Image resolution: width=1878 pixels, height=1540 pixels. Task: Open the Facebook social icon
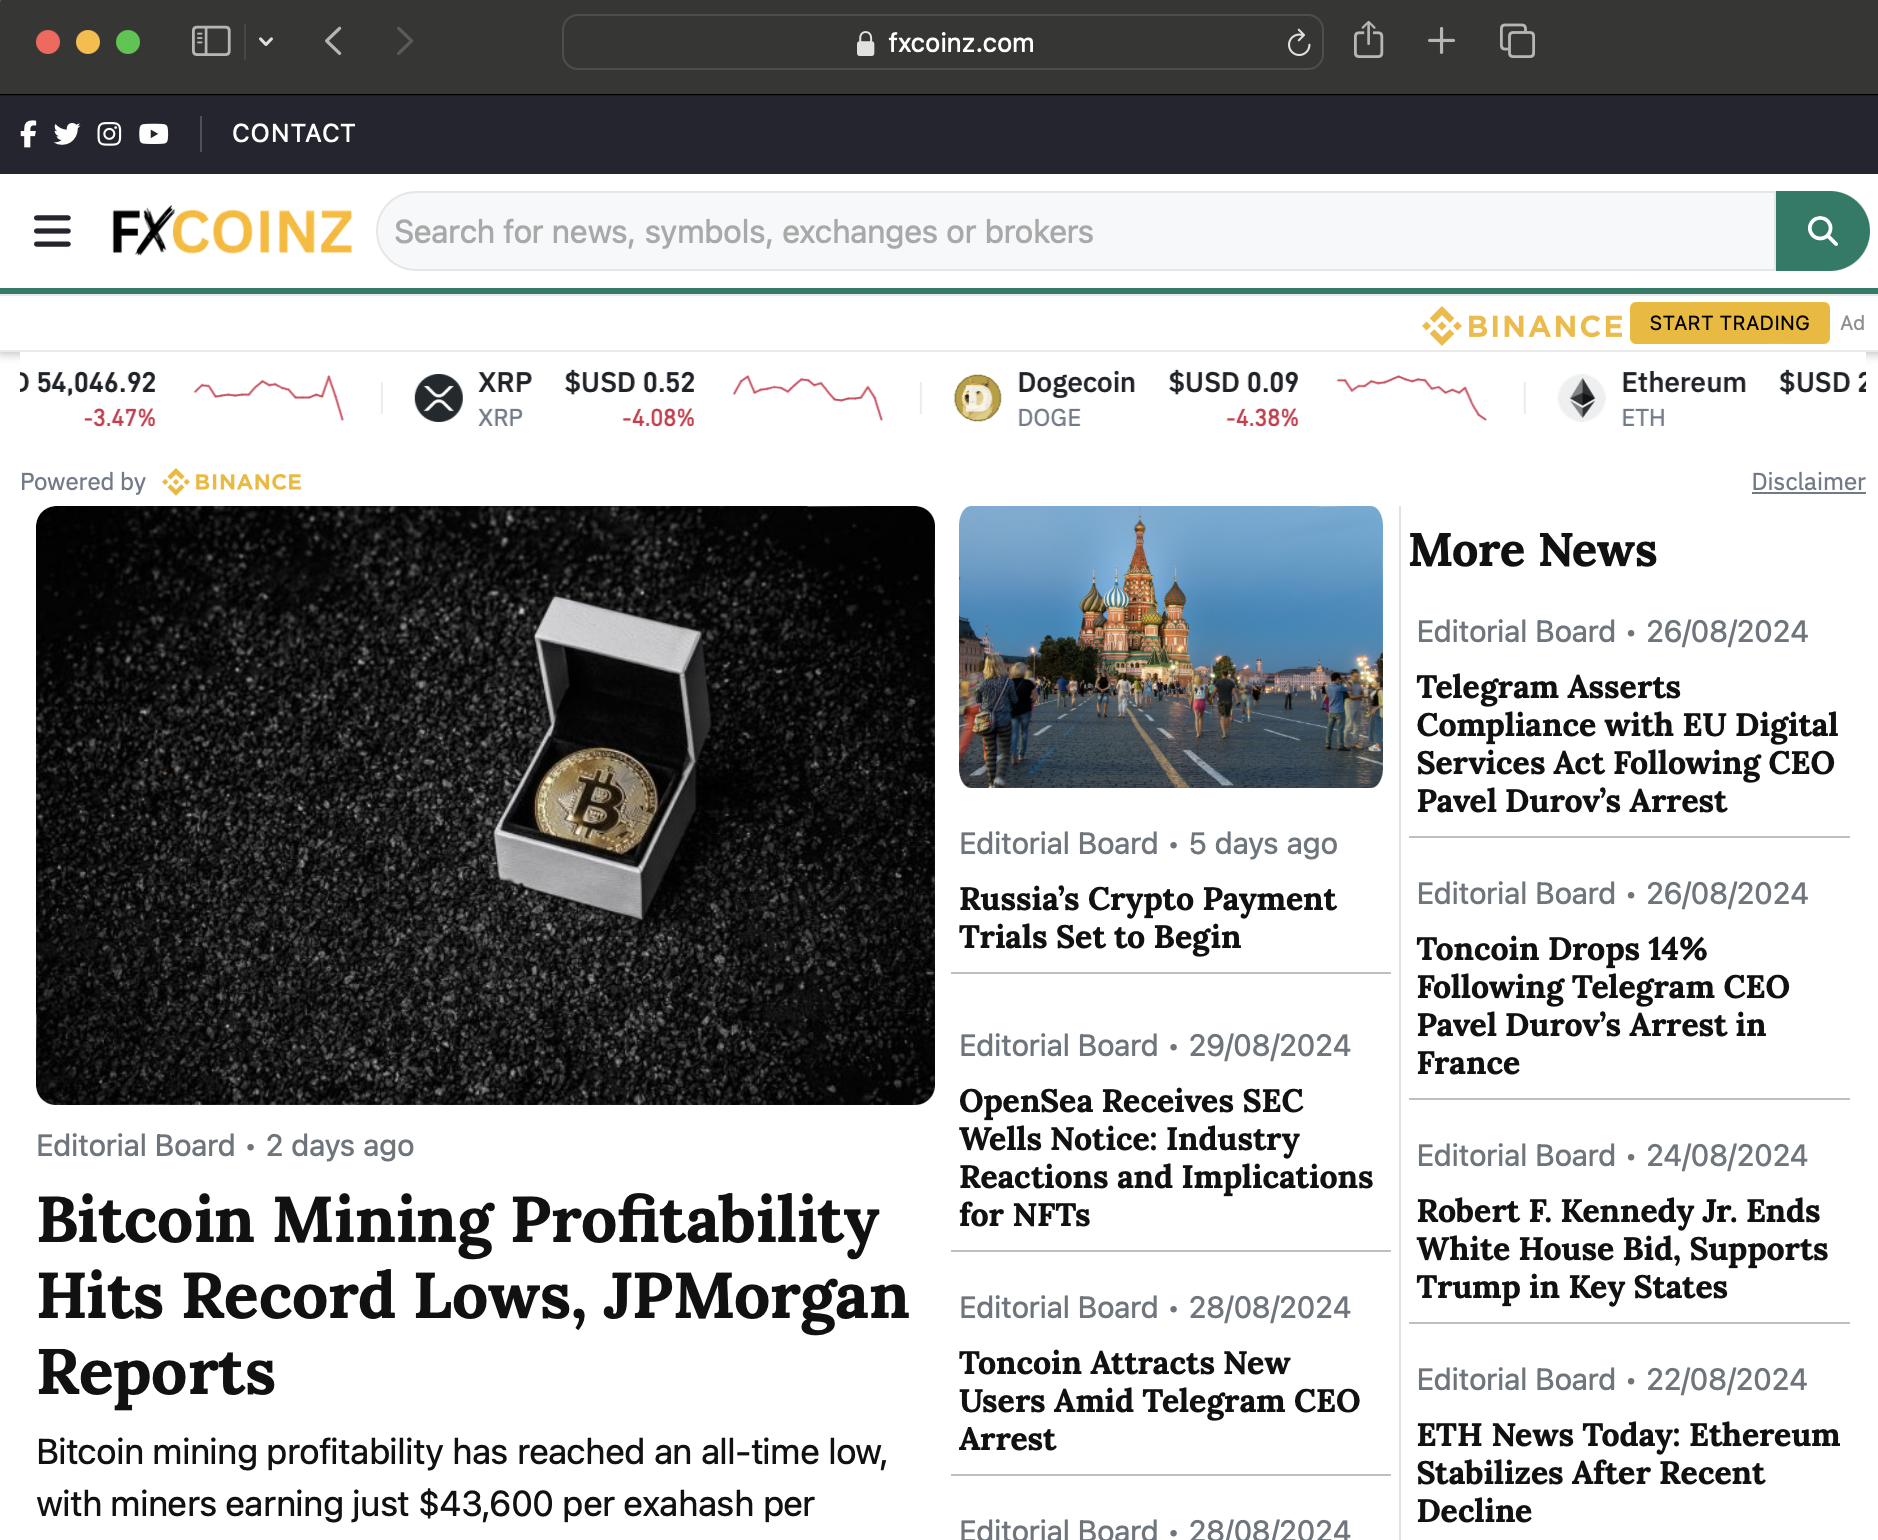28,134
